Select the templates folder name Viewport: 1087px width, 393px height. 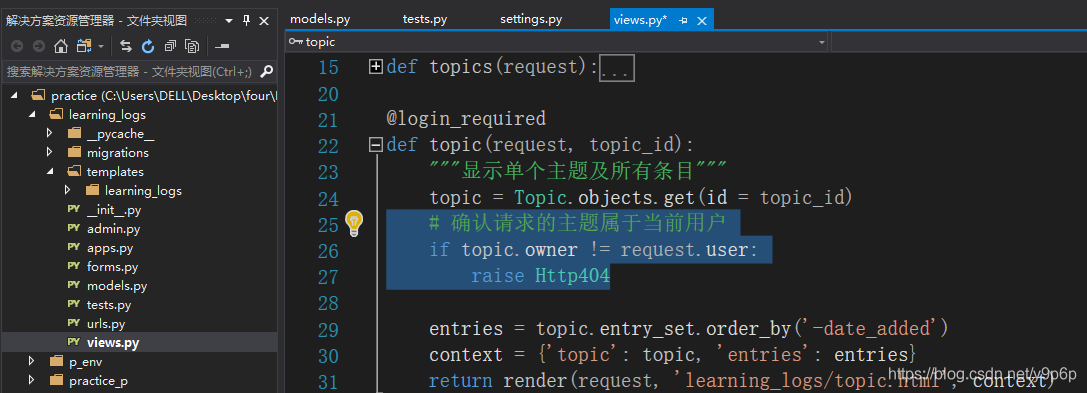pos(115,171)
